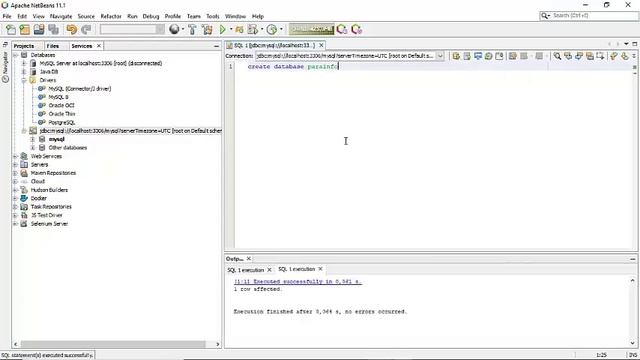The height and width of the screenshot is (360, 640).
Task: Close the Services tab
Action: pos(99,46)
